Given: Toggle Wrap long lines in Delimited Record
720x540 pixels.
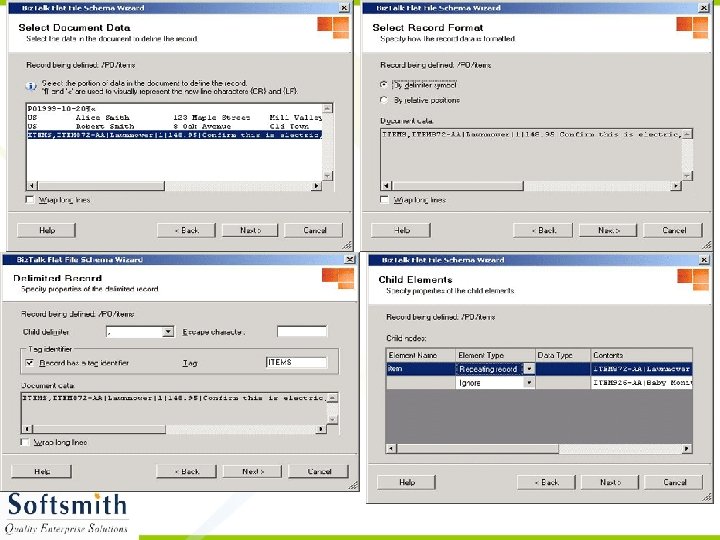Looking at the screenshot, I should [x=25, y=442].
